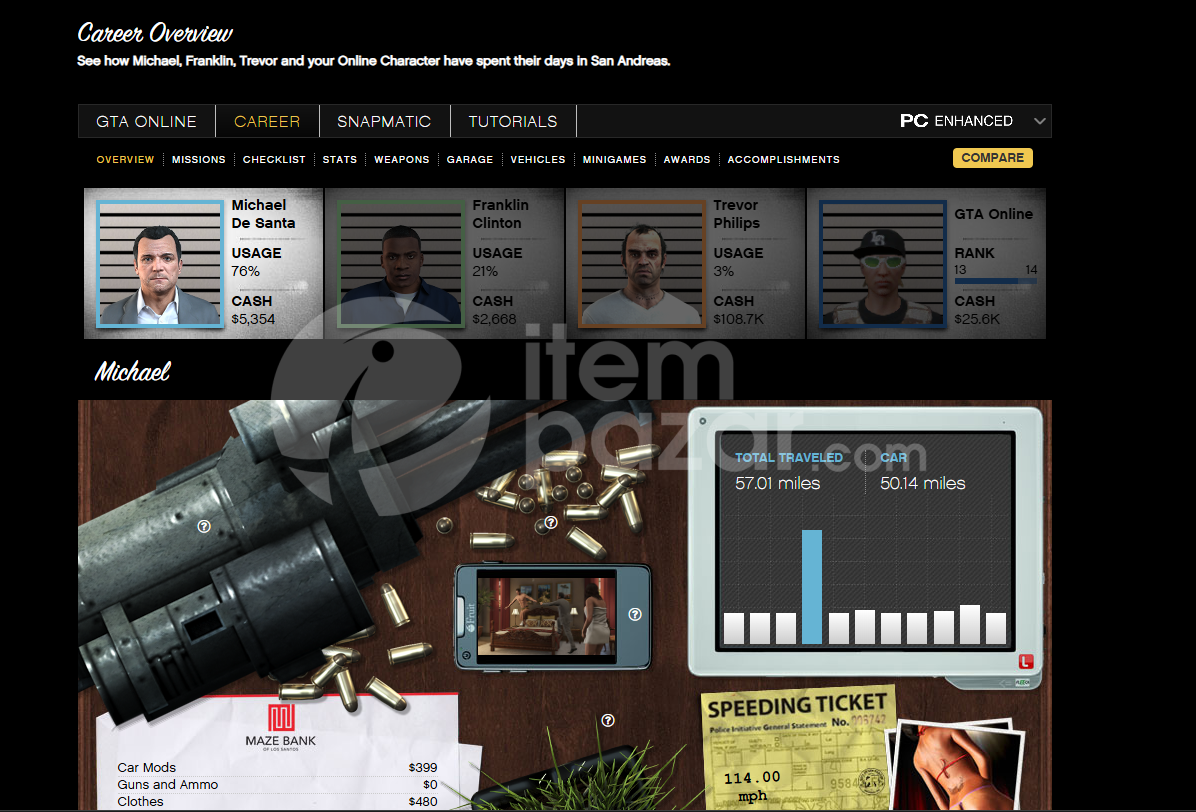
Task: Open the Missions section
Action: (198, 159)
